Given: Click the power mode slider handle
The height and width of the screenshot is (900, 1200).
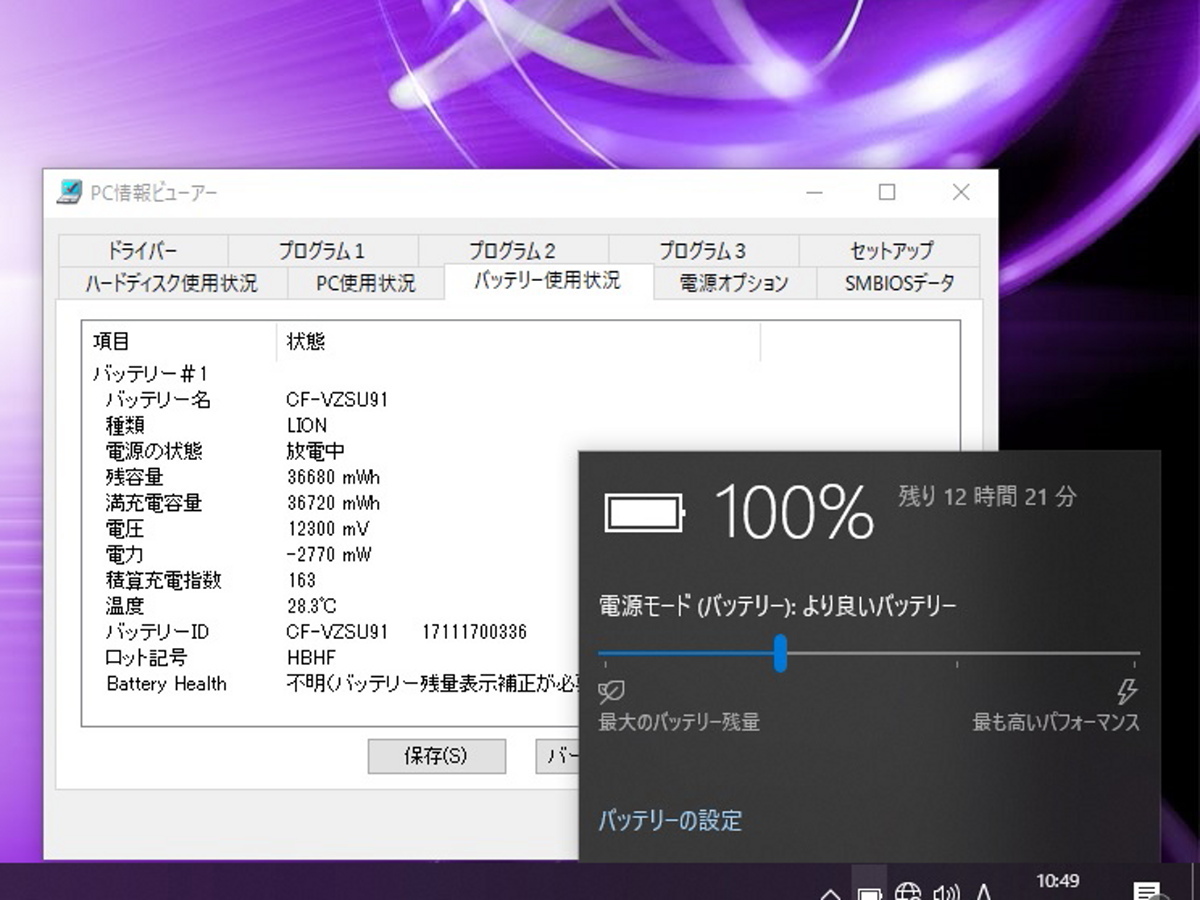Looking at the screenshot, I should click(780, 654).
